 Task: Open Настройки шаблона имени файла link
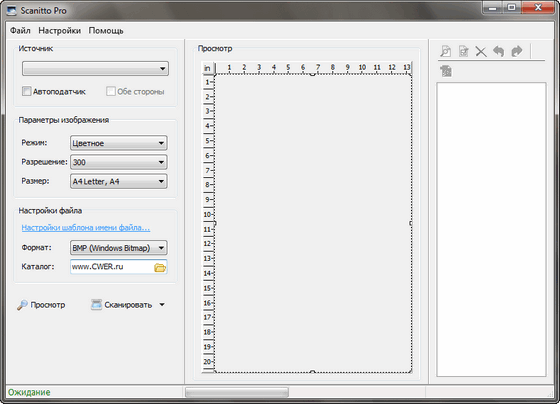point(86,228)
